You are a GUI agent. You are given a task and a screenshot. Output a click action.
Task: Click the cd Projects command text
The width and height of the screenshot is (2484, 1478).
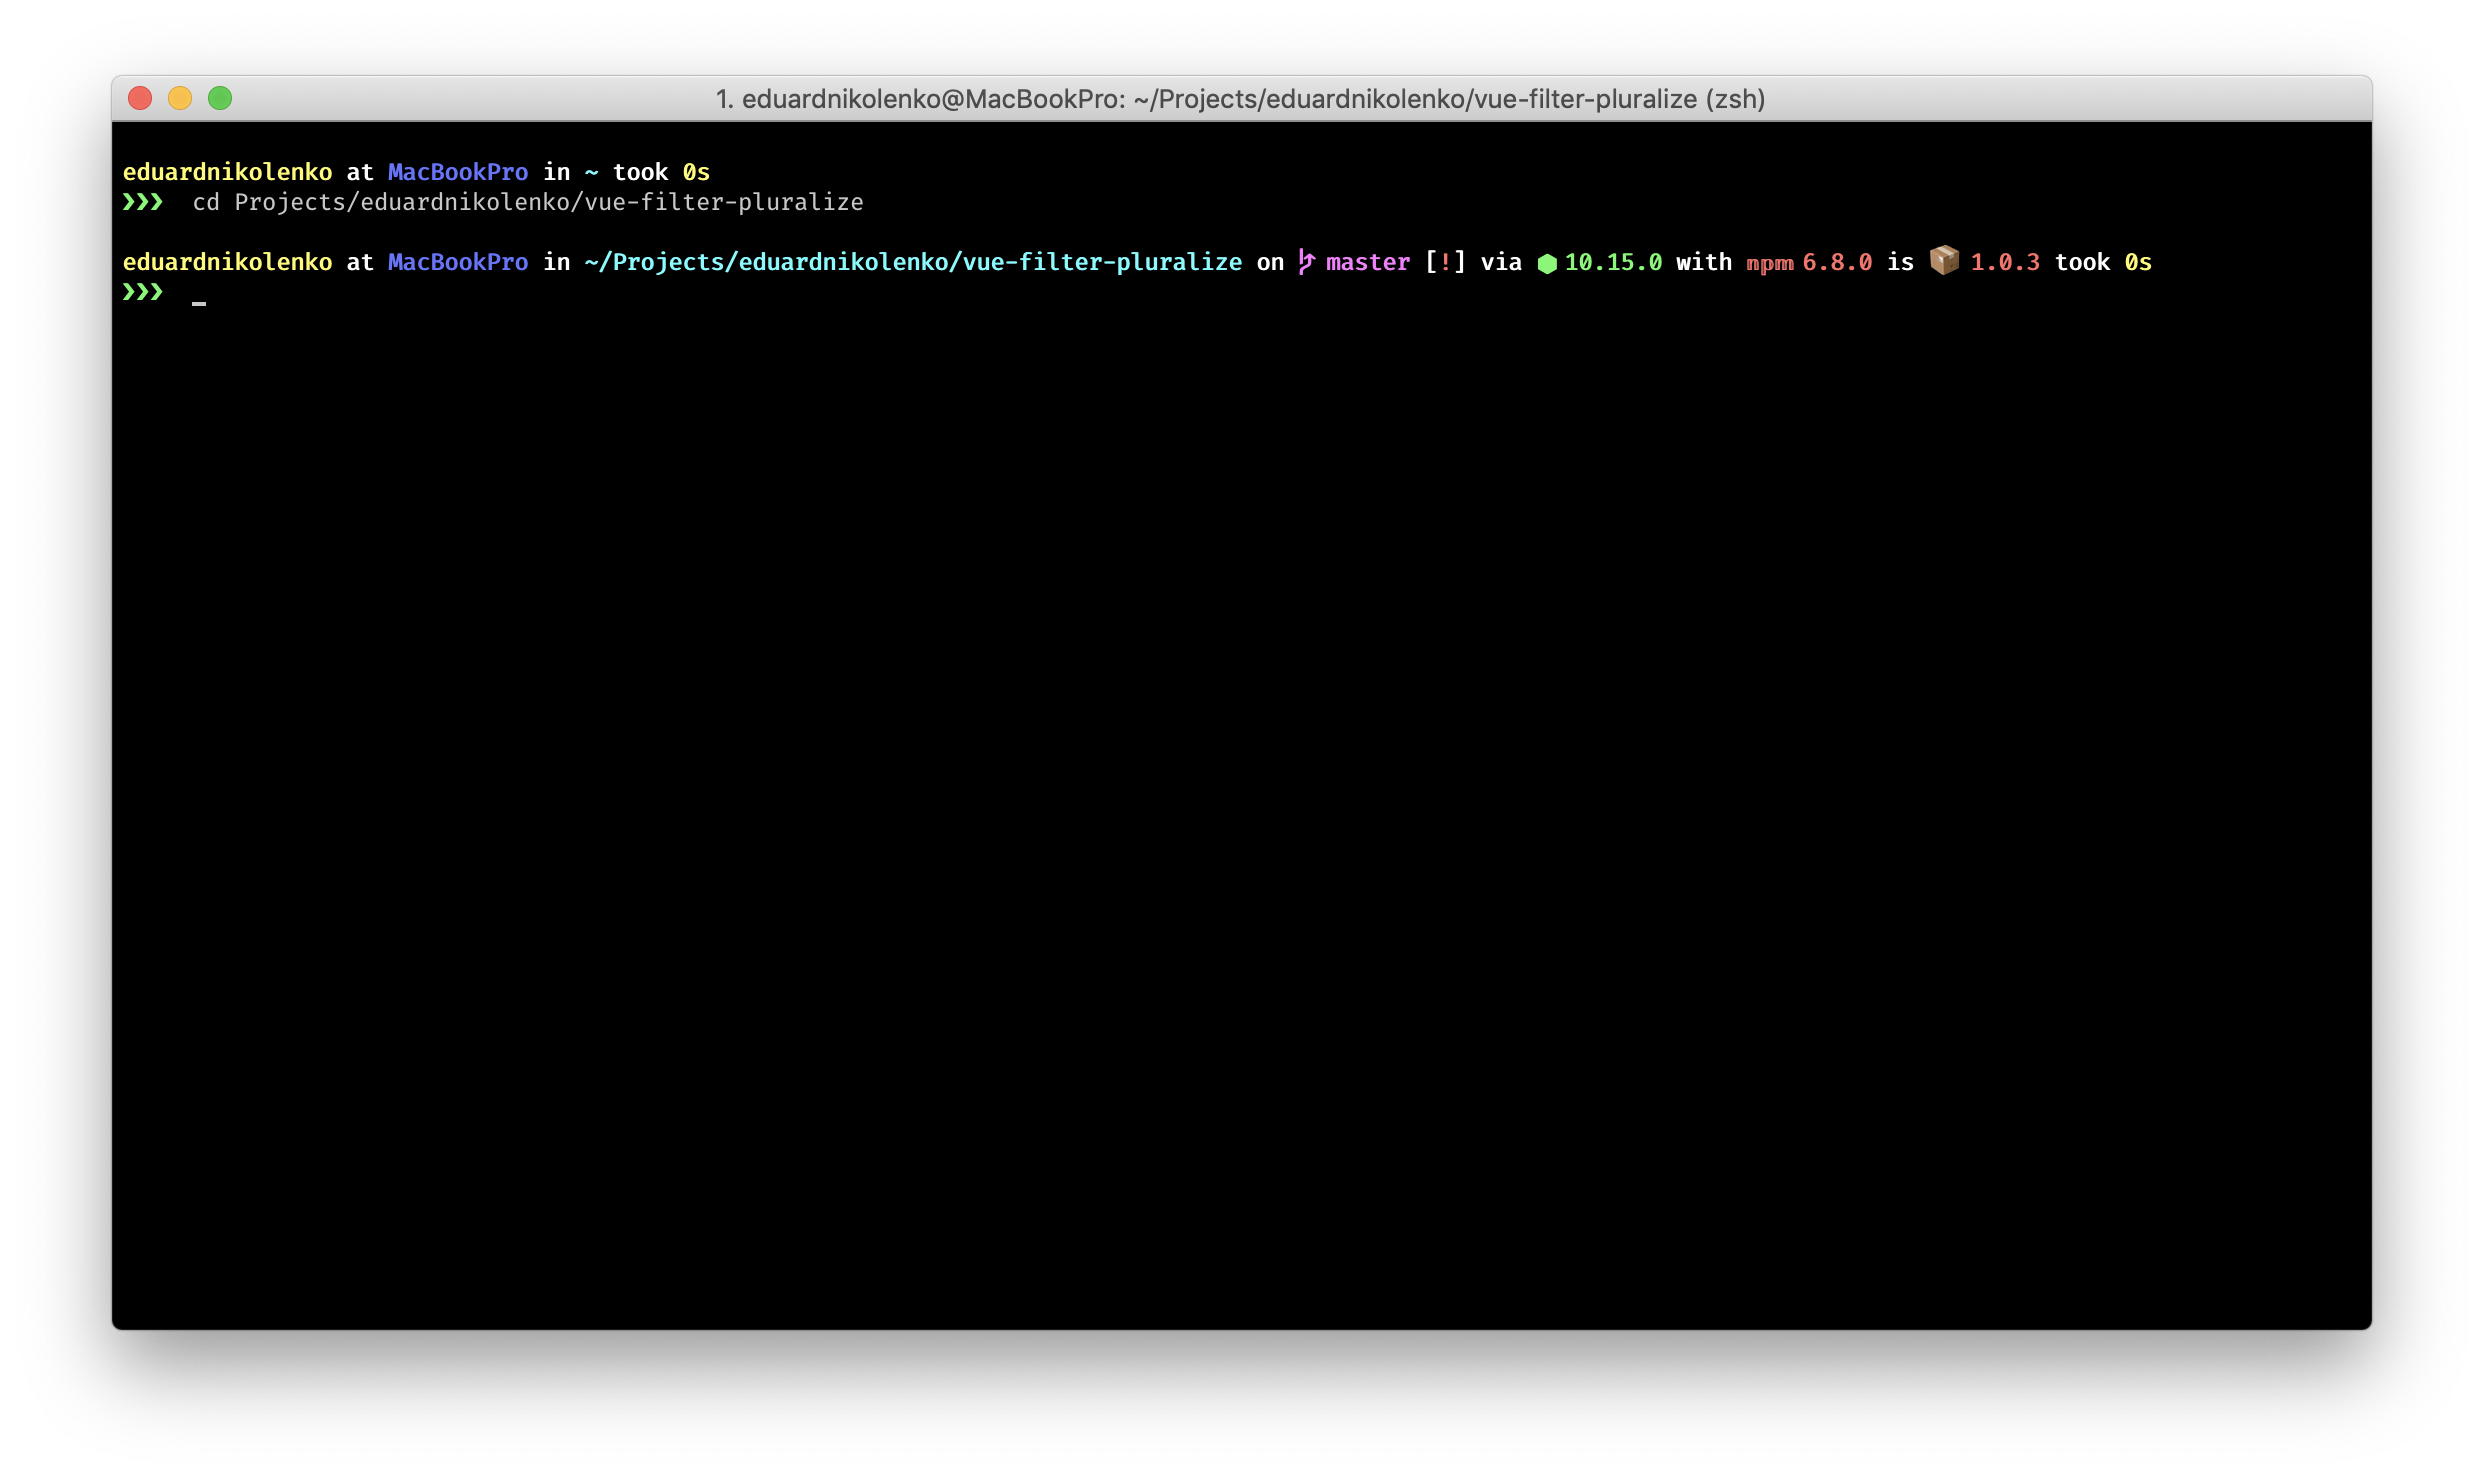click(528, 202)
